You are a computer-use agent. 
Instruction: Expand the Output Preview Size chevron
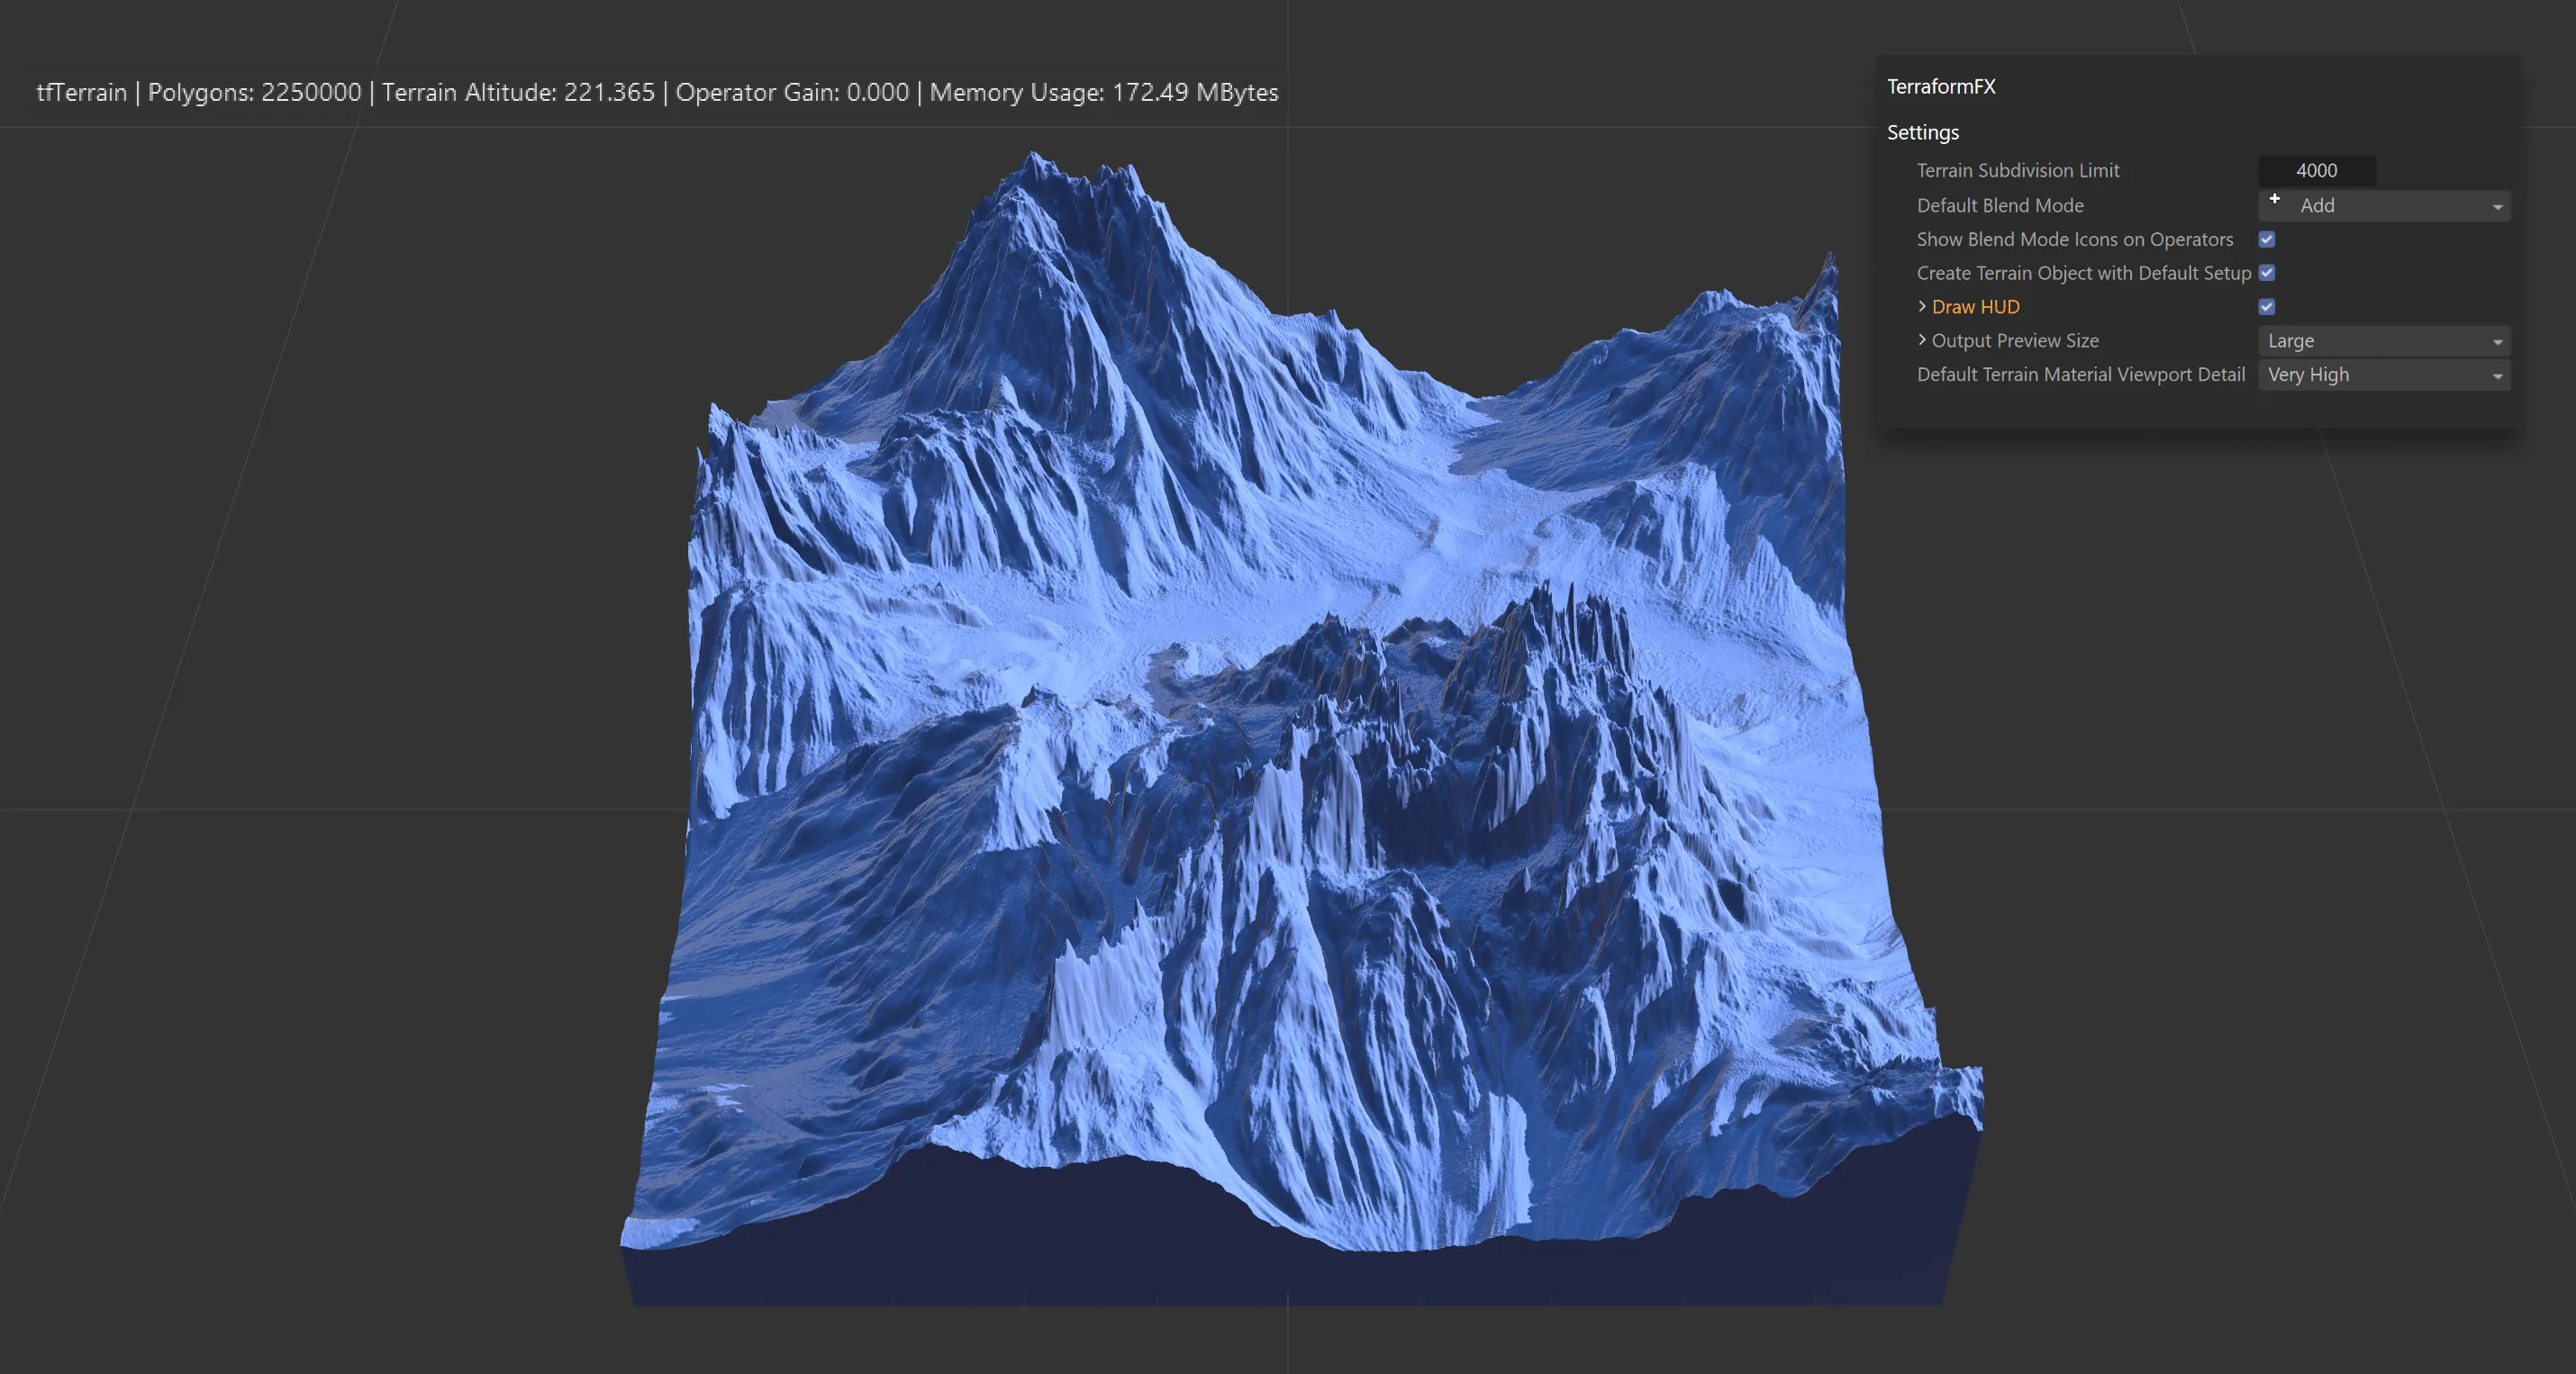pyautogui.click(x=1922, y=340)
